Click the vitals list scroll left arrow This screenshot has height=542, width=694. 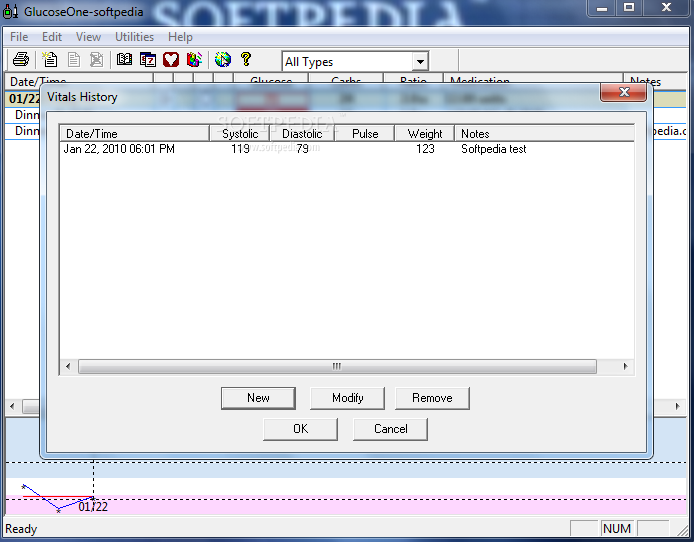pyautogui.click(x=68, y=366)
